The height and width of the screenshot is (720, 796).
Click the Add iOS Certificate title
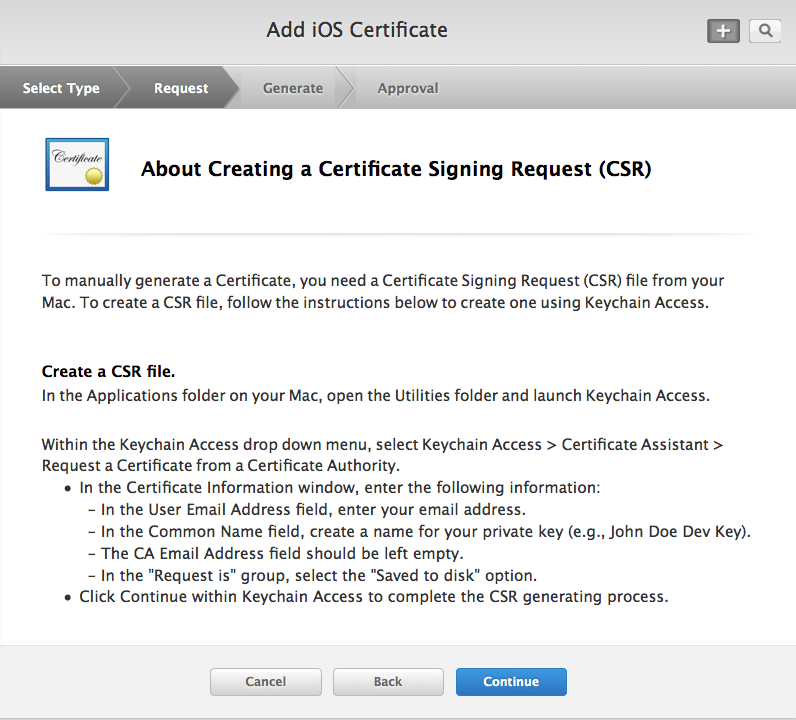[357, 30]
